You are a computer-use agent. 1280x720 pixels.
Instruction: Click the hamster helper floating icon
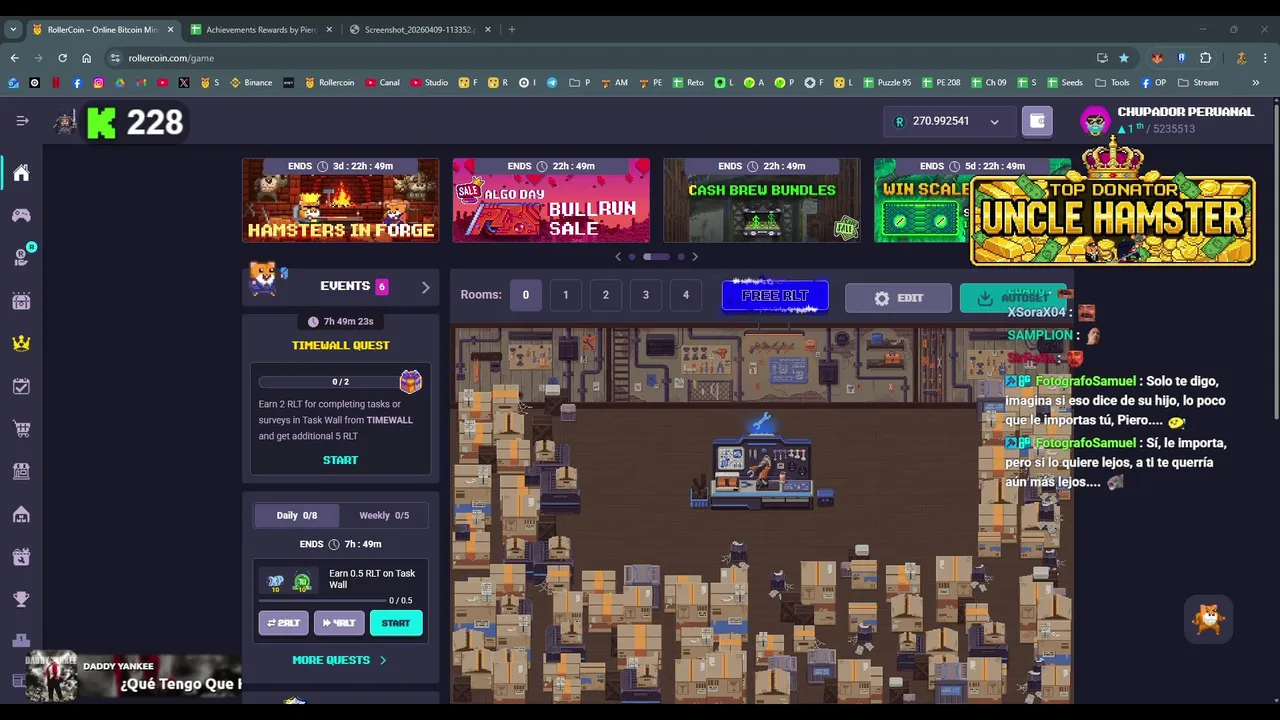[1208, 619]
